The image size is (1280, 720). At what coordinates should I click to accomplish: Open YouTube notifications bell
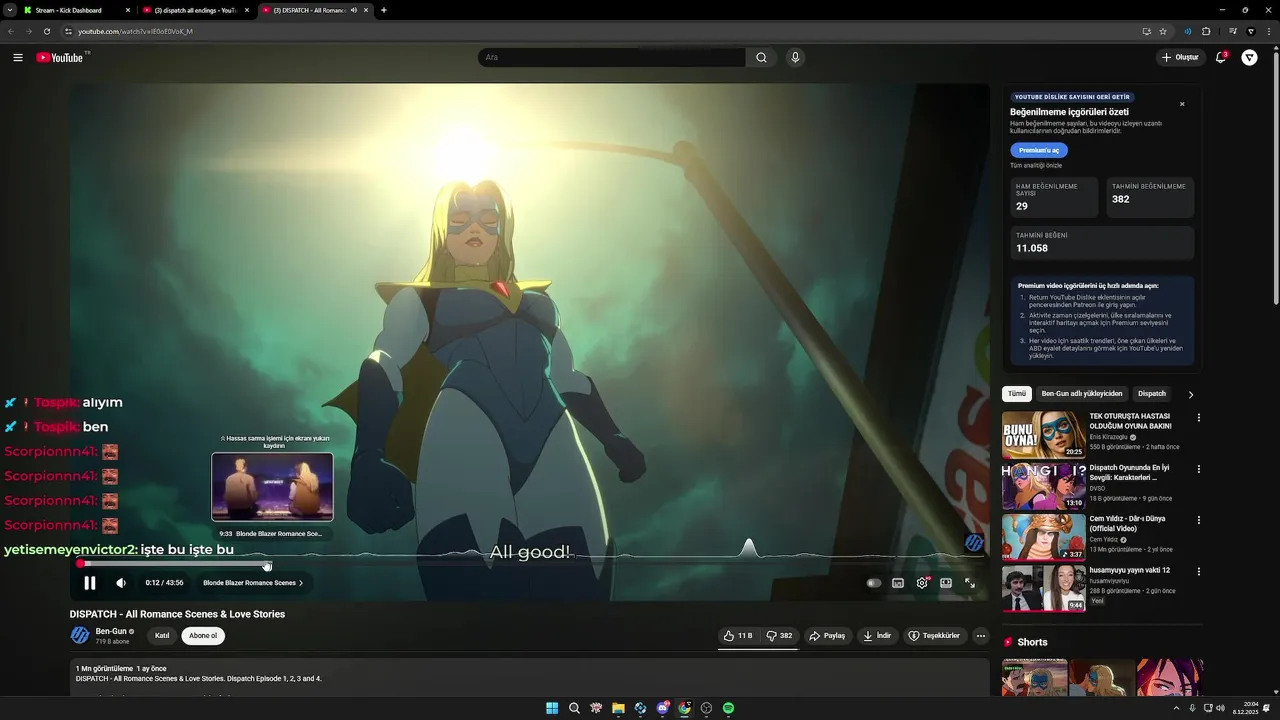pyautogui.click(x=1221, y=57)
